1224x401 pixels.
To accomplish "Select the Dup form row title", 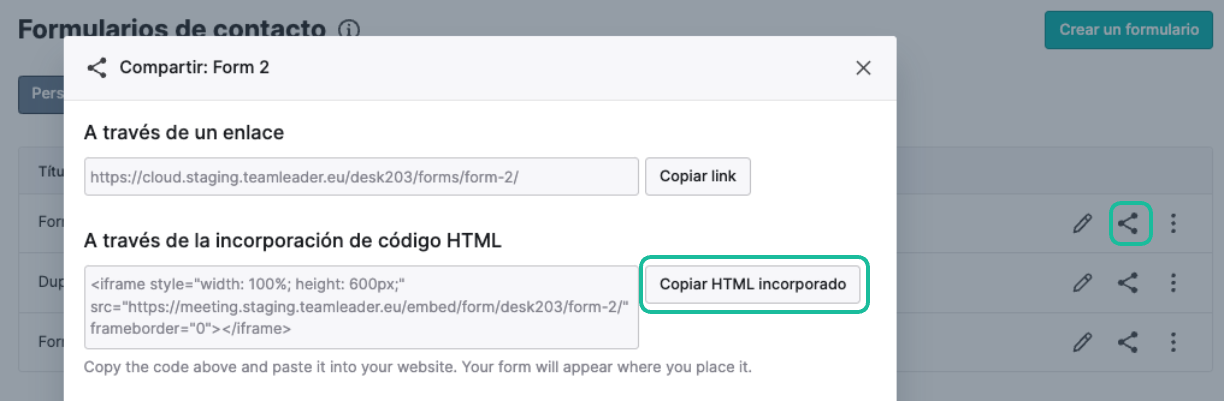I will pos(50,283).
